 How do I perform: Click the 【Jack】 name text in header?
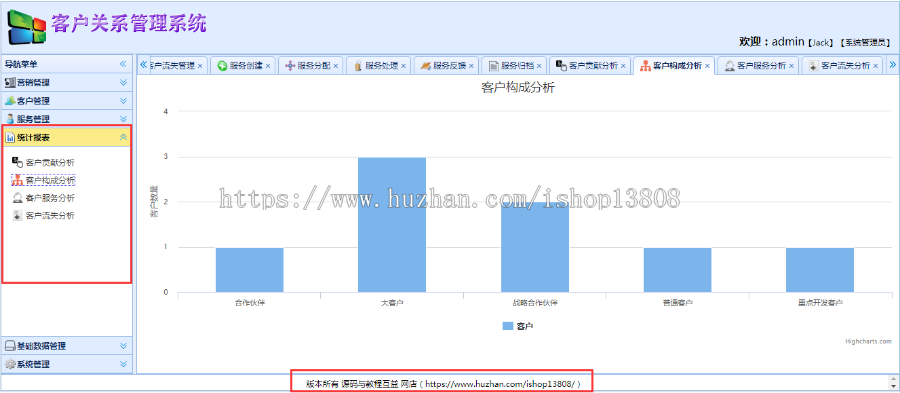point(820,42)
